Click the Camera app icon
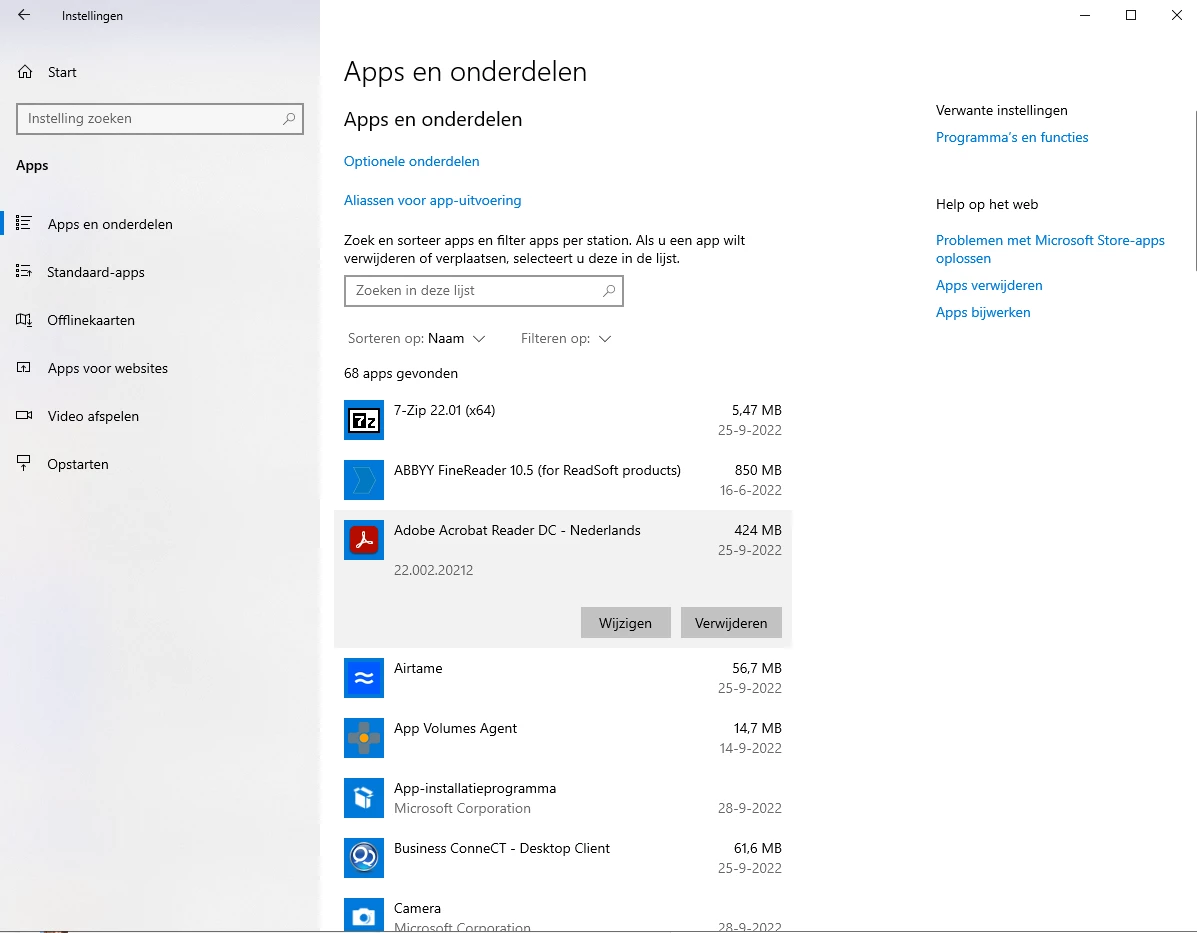The height and width of the screenshot is (933, 1197). click(363, 915)
